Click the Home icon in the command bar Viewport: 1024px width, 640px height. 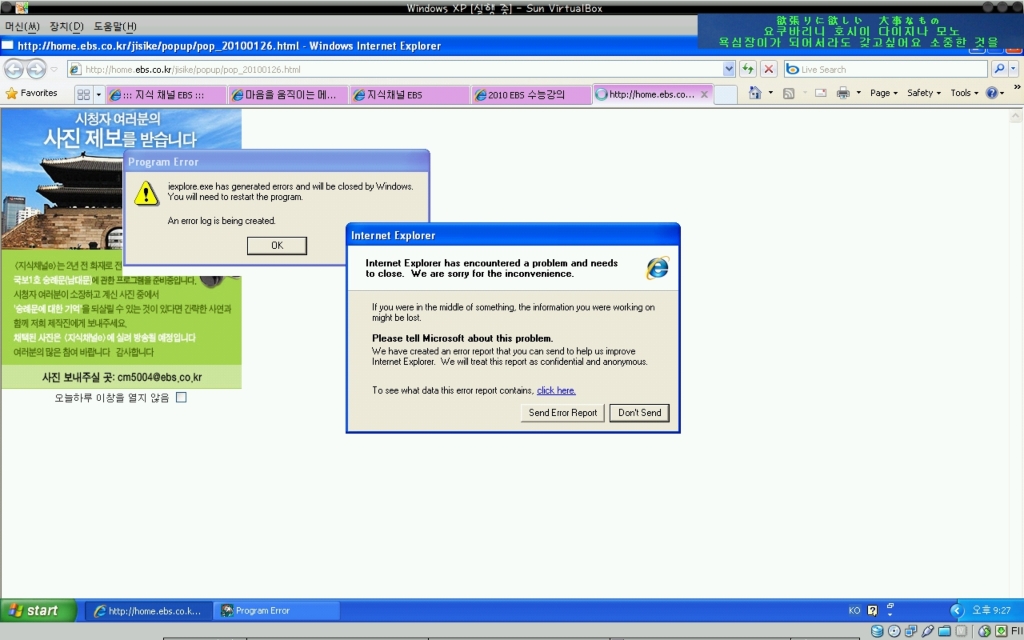coord(755,93)
